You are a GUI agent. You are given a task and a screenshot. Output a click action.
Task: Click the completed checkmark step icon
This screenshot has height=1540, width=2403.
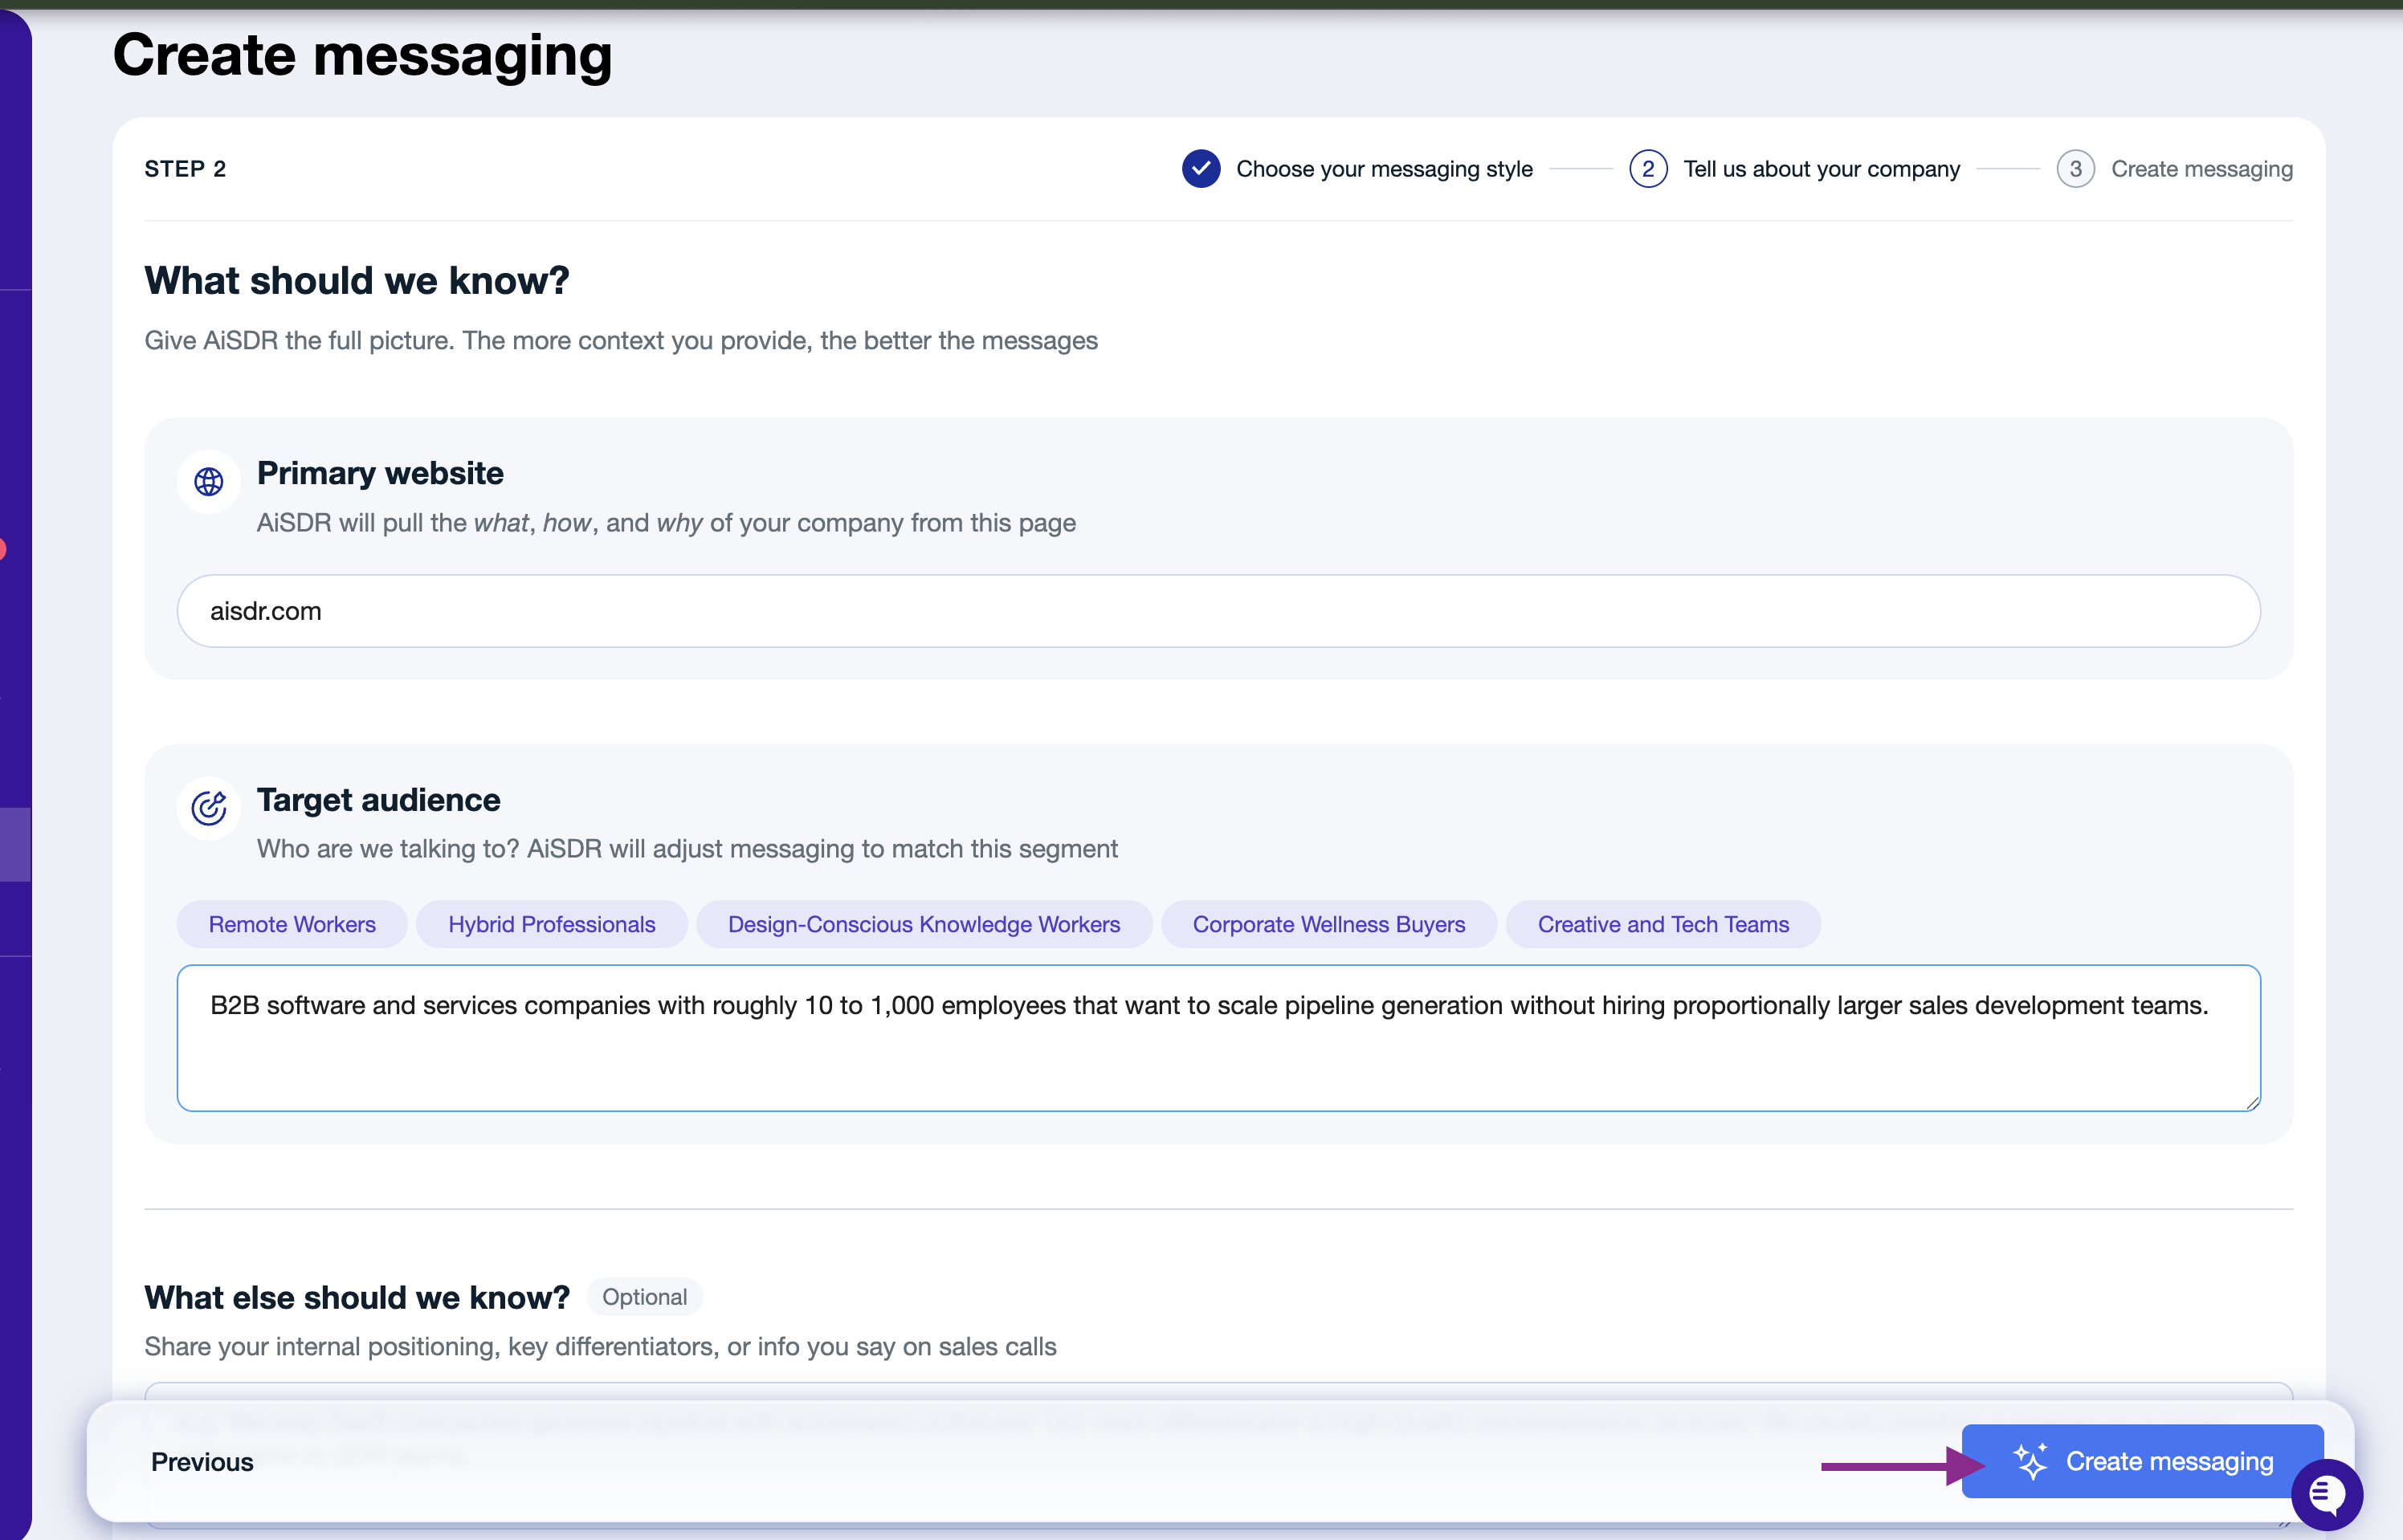pos(1200,169)
